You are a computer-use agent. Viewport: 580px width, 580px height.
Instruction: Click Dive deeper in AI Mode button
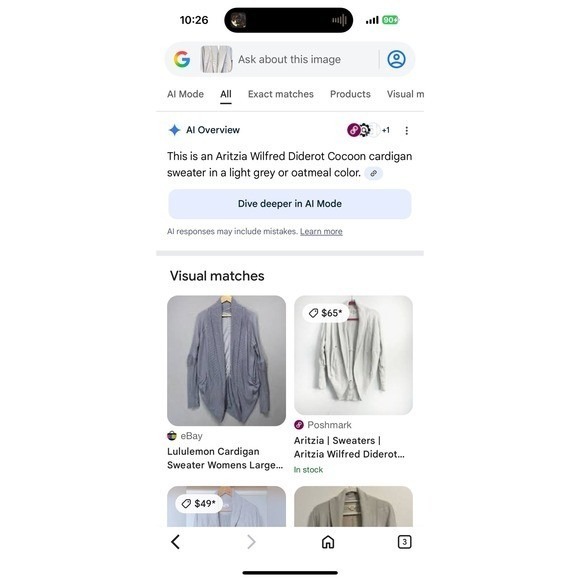tap(290, 204)
